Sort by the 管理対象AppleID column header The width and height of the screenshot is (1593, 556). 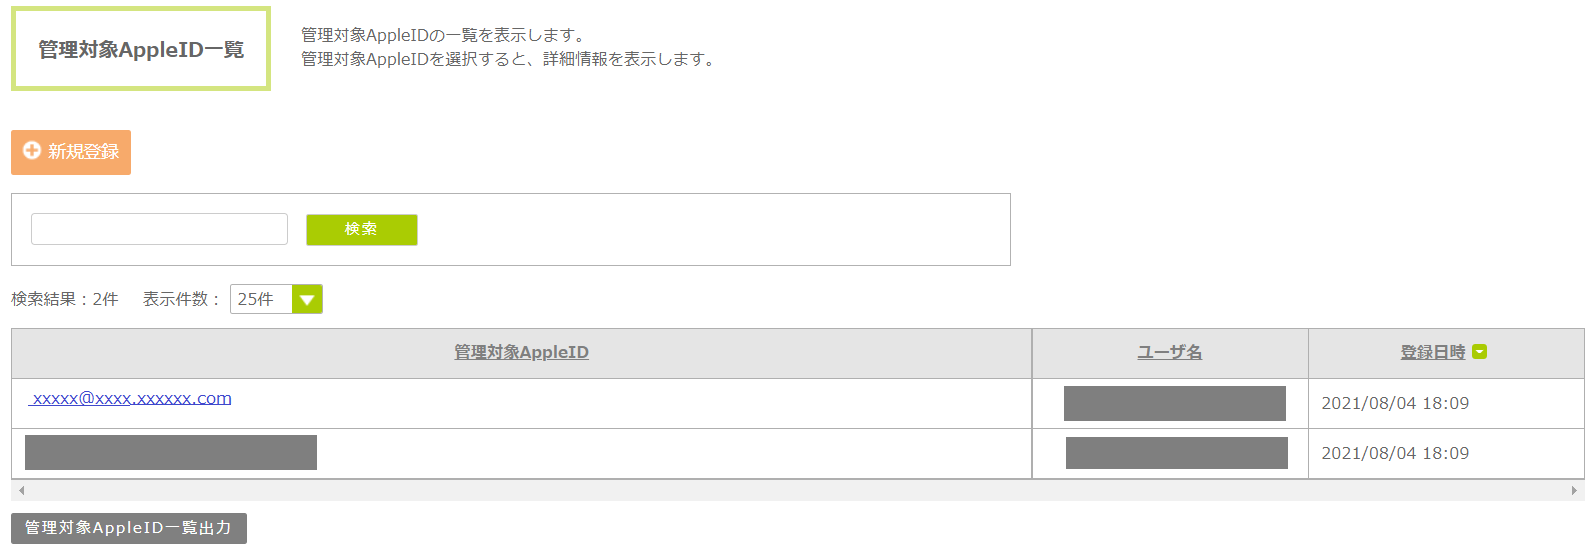521,352
